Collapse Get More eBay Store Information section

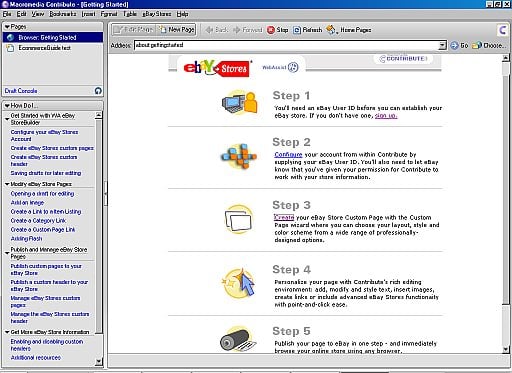[7, 332]
